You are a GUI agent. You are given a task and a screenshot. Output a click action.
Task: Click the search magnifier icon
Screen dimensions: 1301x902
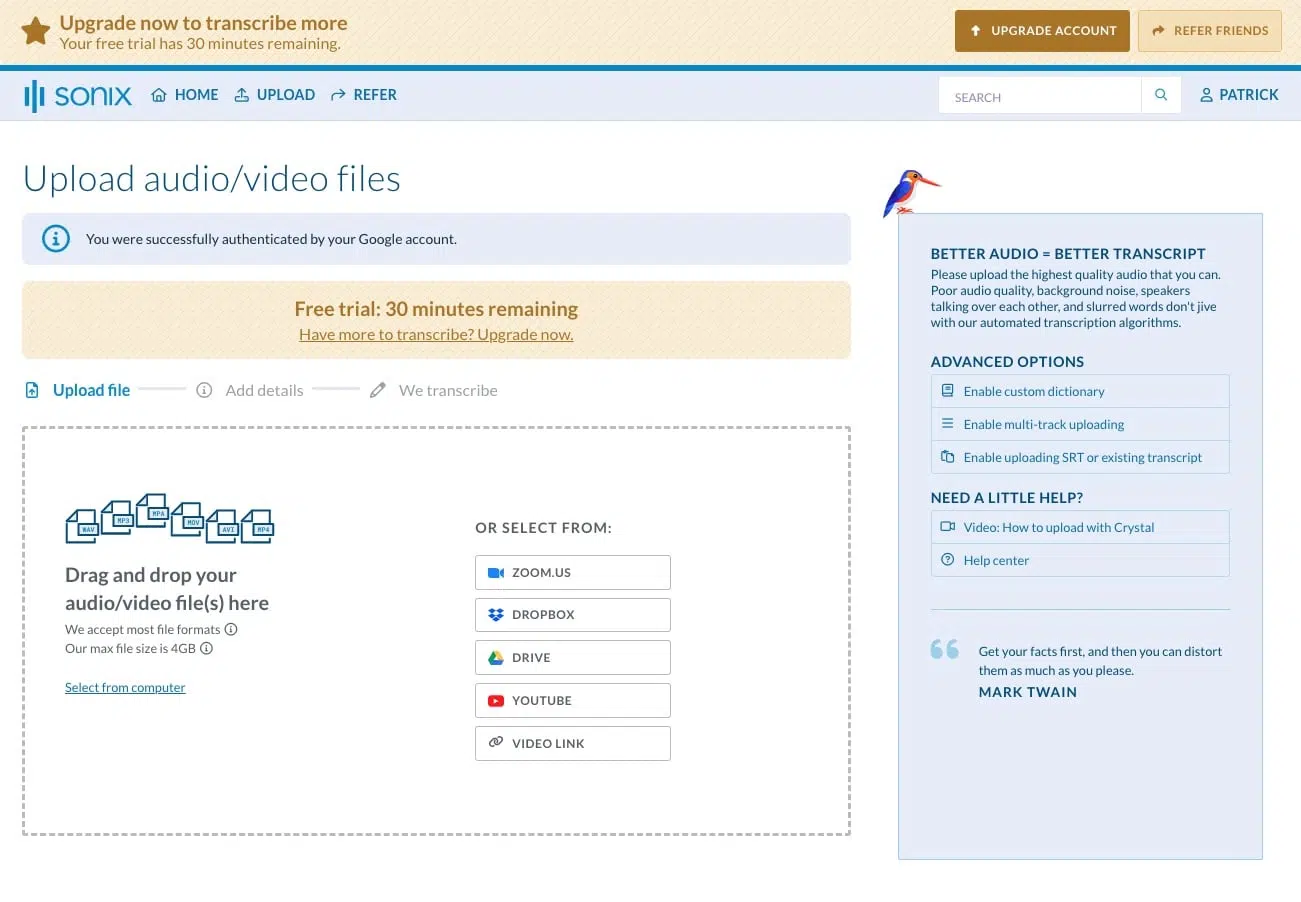click(x=1160, y=94)
